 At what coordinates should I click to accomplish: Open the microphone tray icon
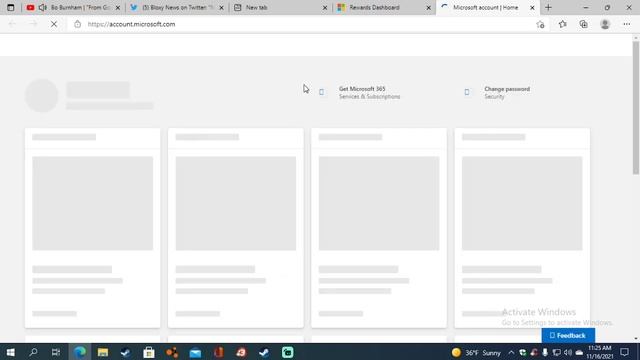coord(545,352)
